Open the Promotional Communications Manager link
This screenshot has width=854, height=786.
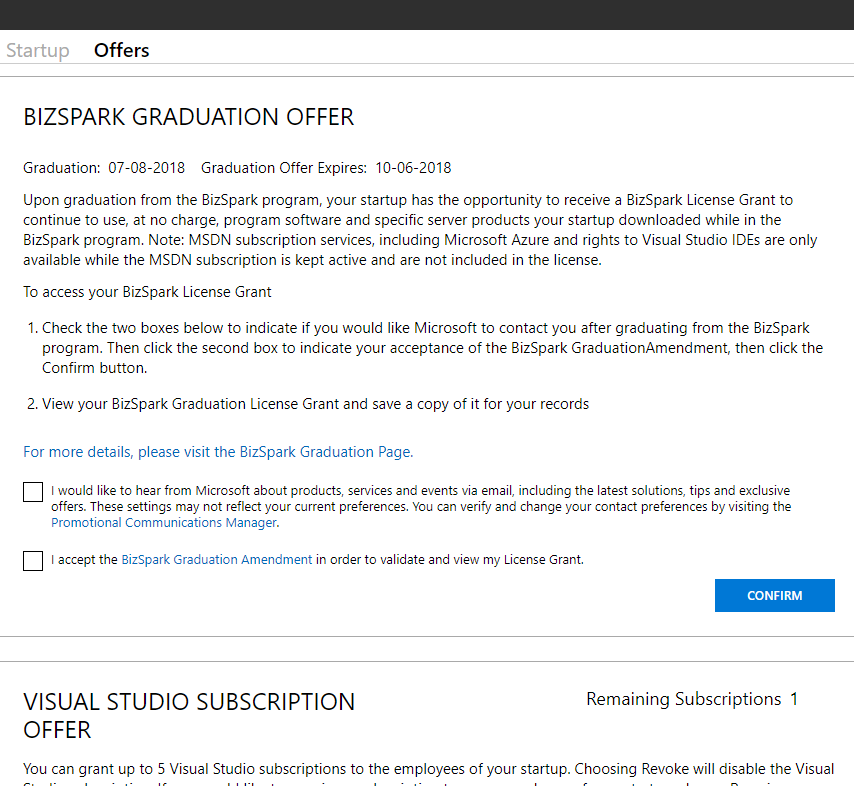point(164,522)
